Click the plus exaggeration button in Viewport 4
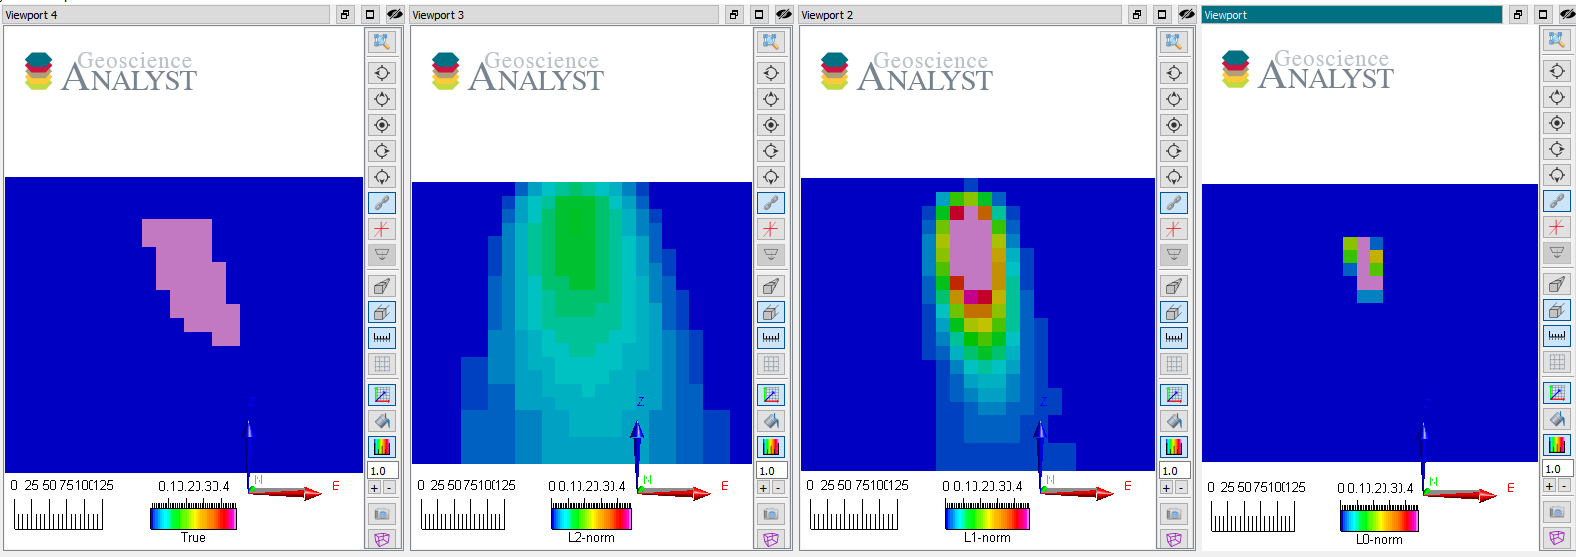Screen dimensions: 1576x557 [374, 488]
